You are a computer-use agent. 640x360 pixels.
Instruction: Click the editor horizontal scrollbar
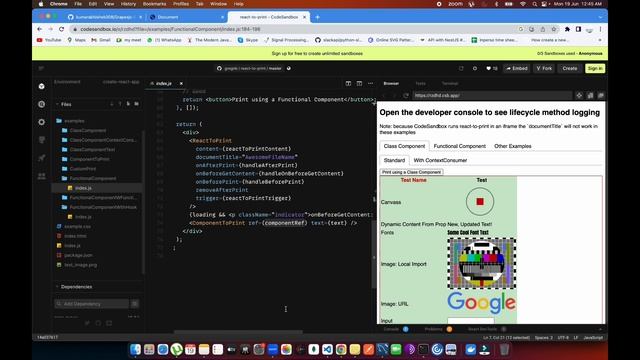point(238,332)
